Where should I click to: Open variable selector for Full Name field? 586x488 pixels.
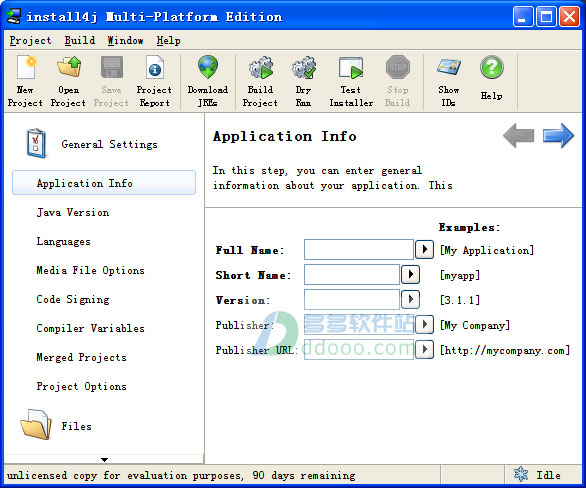(424, 249)
